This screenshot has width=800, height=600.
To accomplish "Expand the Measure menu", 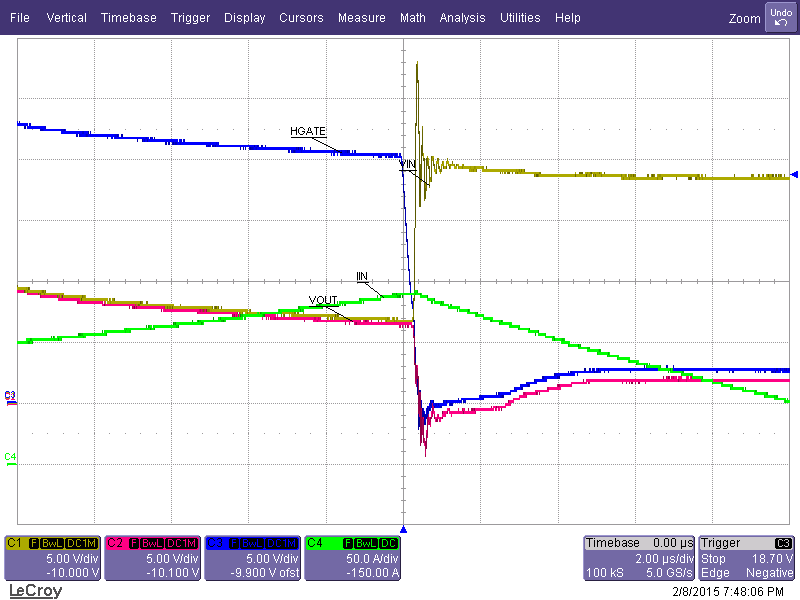I will 361,18.
